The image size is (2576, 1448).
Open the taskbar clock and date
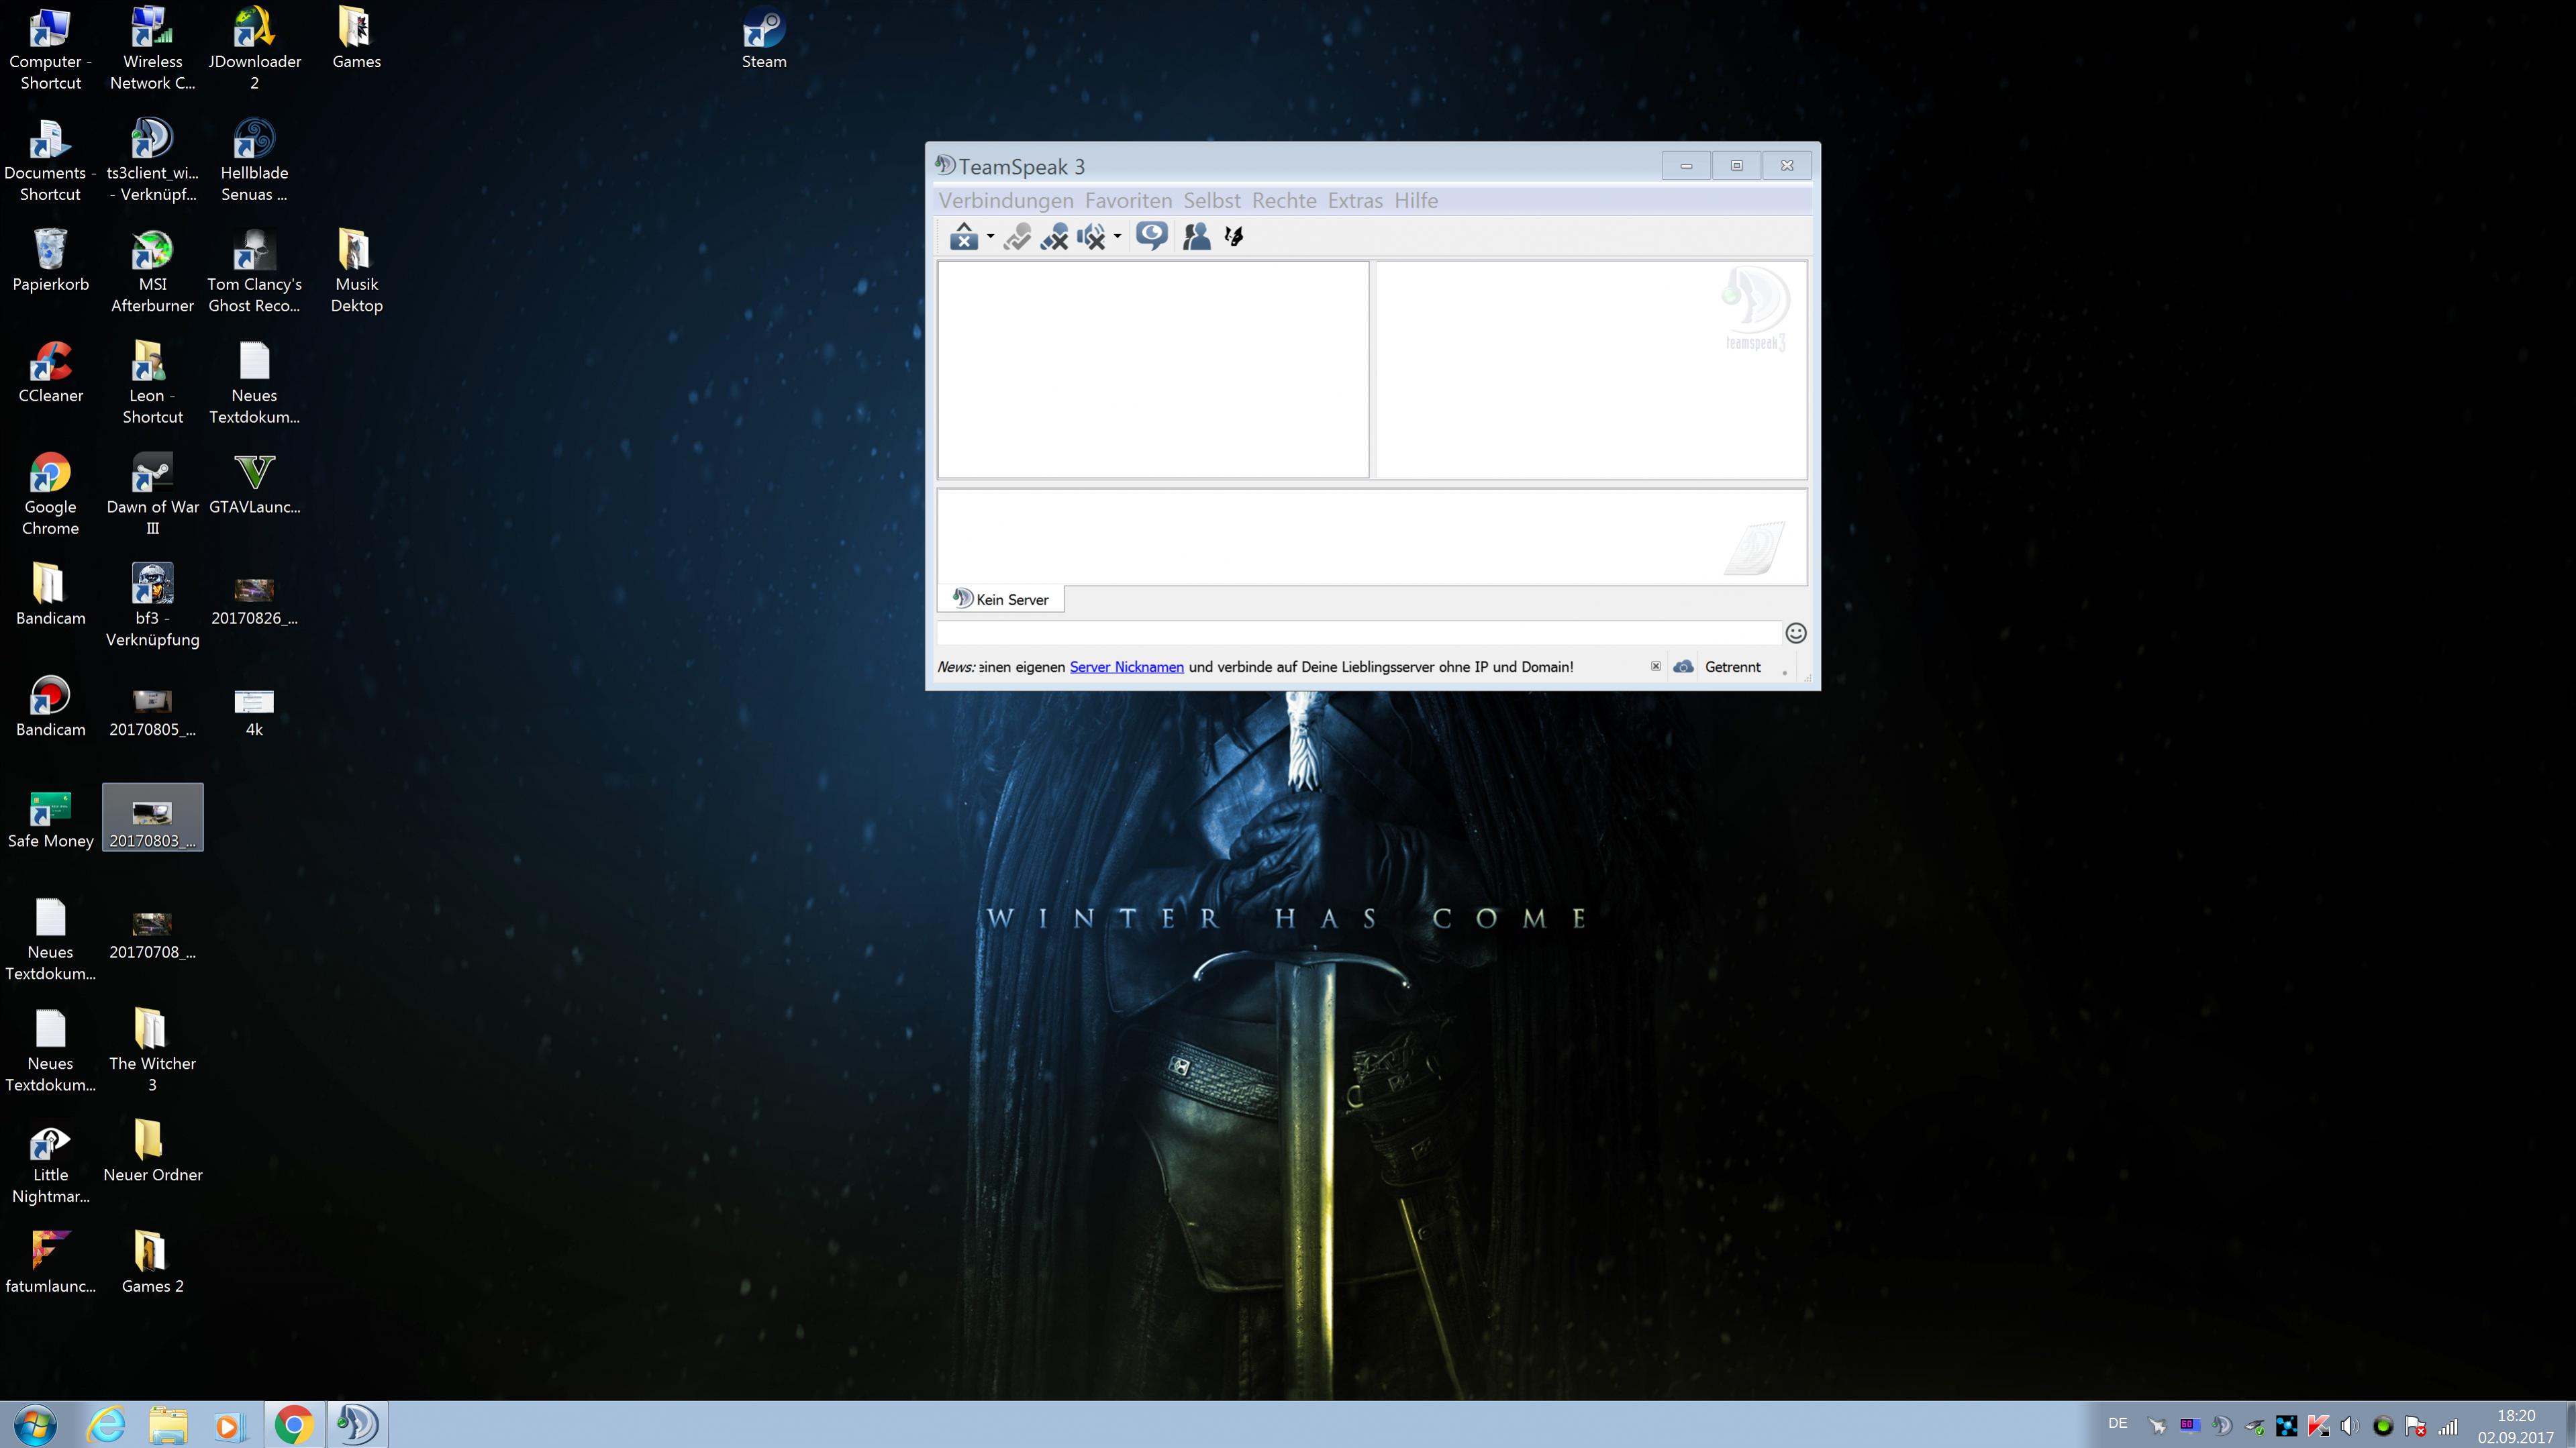coord(2516,1426)
